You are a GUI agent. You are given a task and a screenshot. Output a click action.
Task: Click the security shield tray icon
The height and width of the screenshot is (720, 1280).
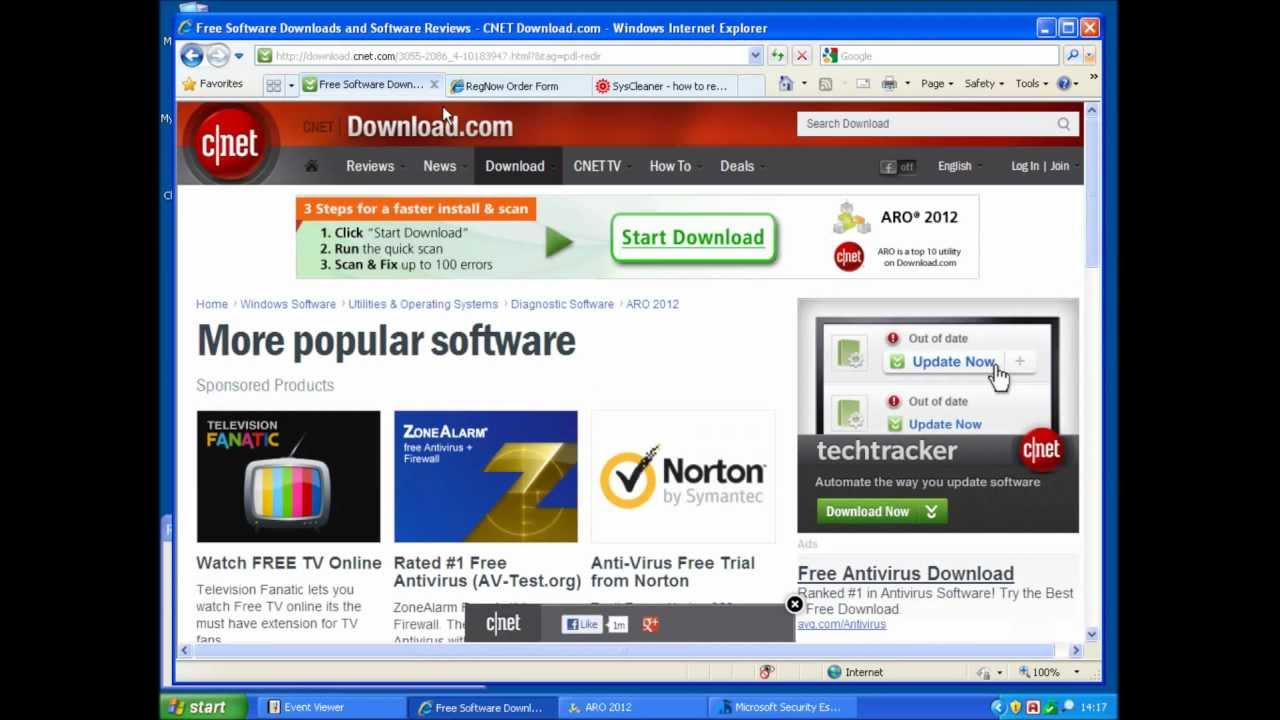(1015, 707)
